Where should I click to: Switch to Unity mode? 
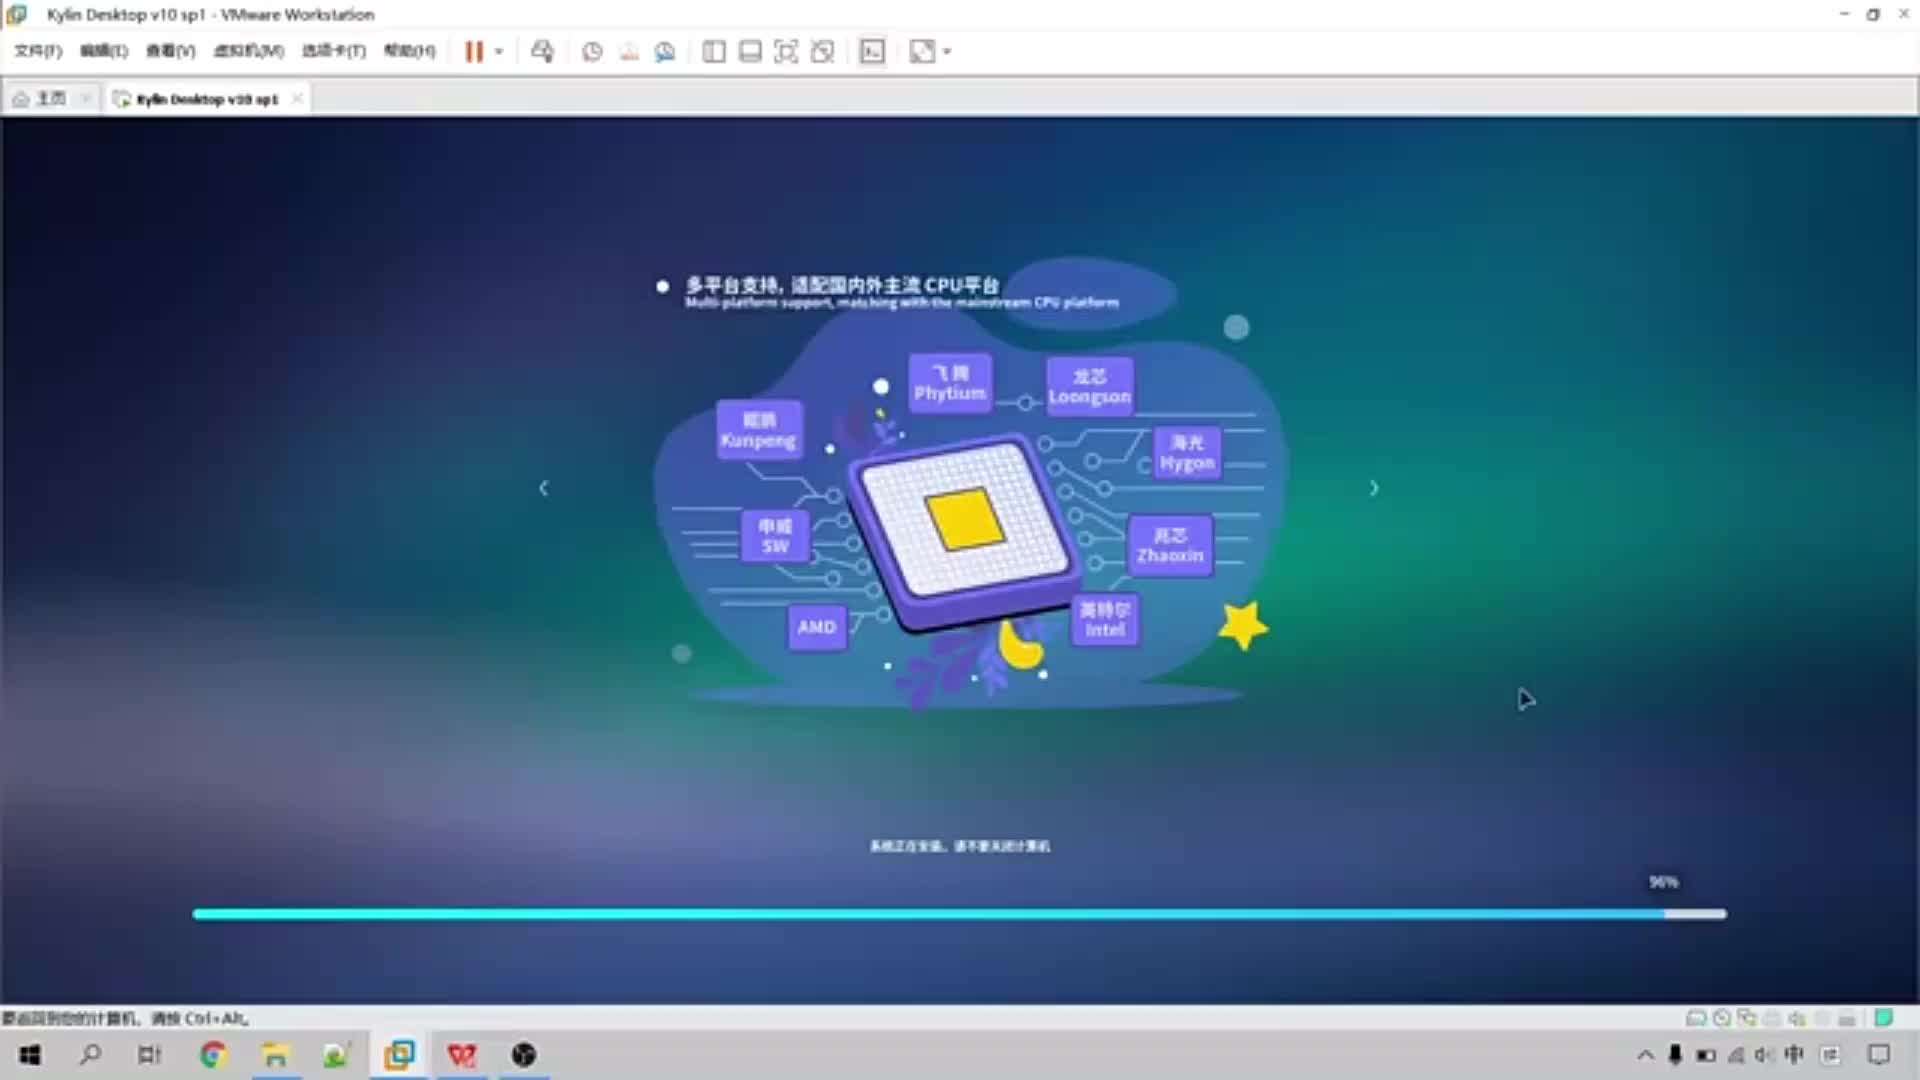click(823, 51)
